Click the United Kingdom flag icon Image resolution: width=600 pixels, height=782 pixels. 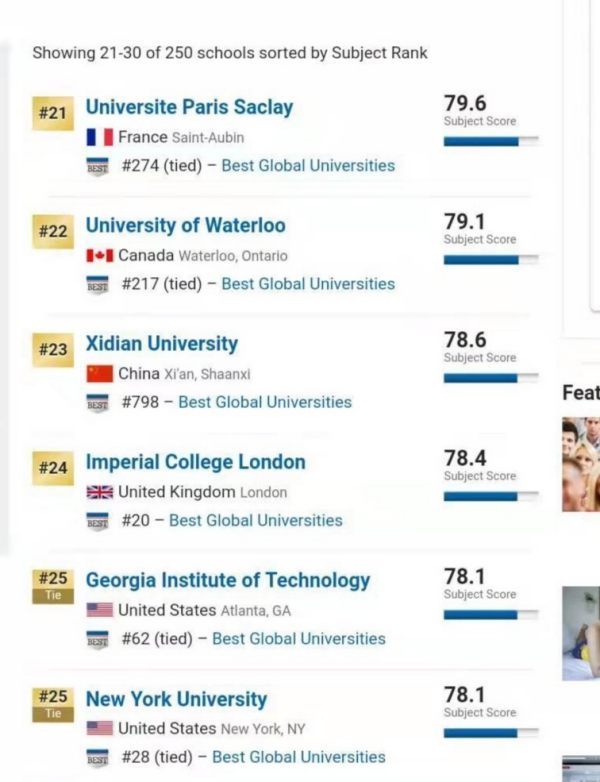point(100,492)
